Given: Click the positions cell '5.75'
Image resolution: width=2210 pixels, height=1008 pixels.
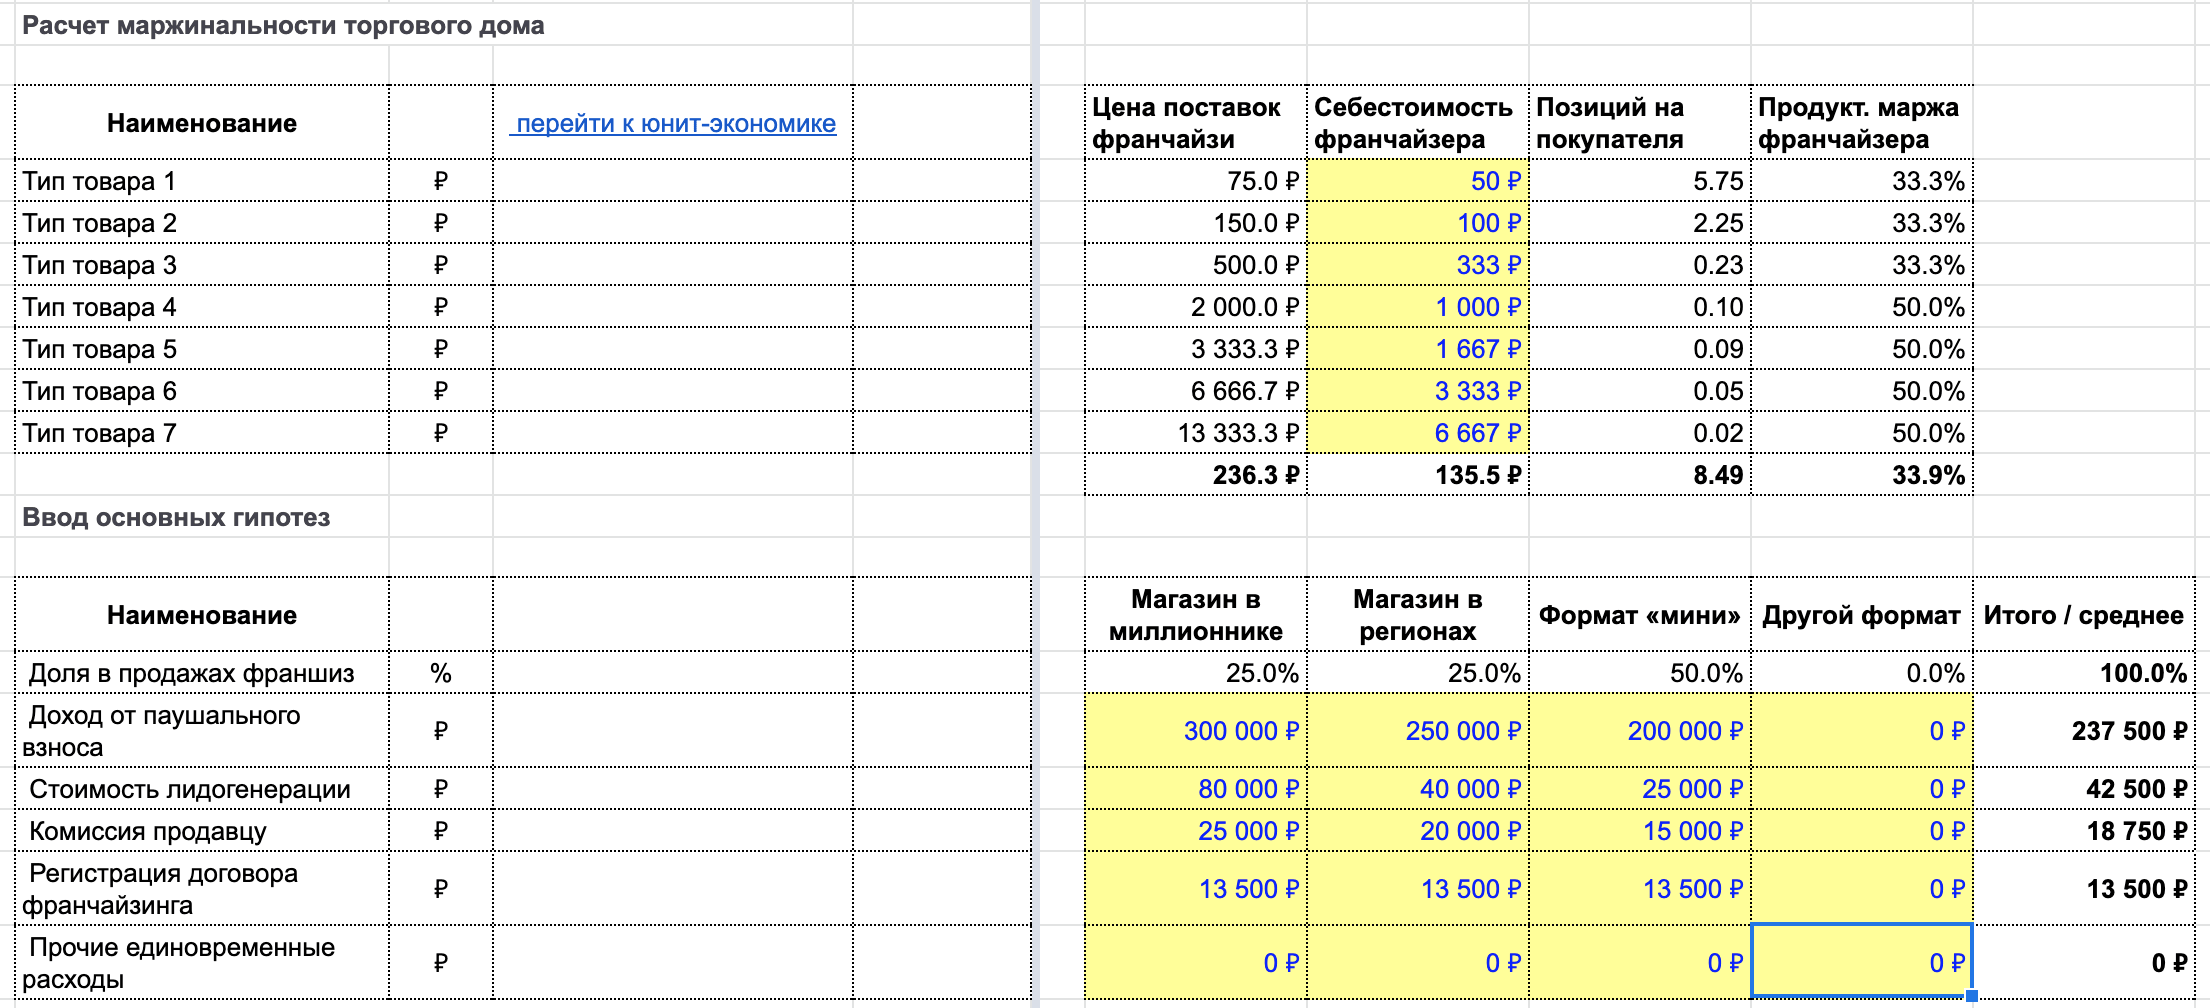Looking at the screenshot, I should [1640, 181].
